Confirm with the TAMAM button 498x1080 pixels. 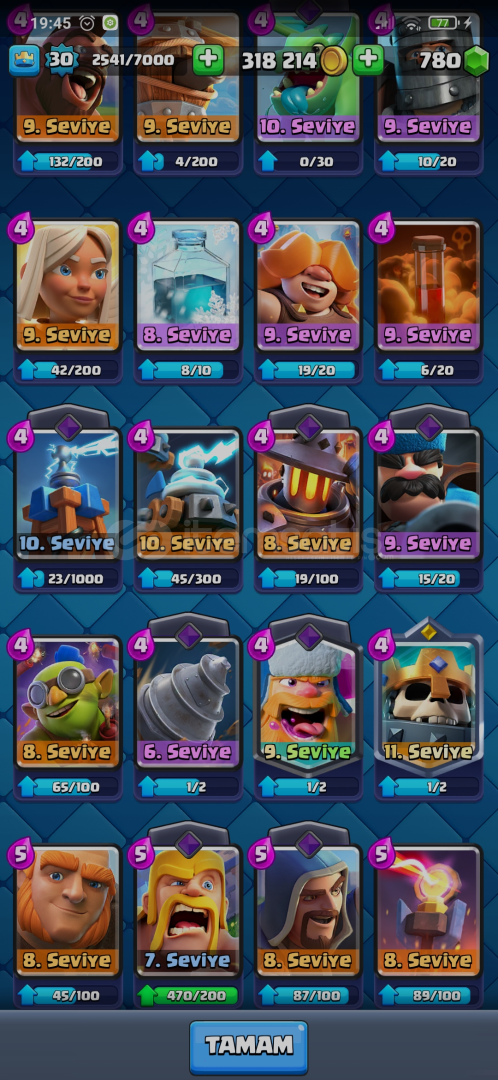249,1046
